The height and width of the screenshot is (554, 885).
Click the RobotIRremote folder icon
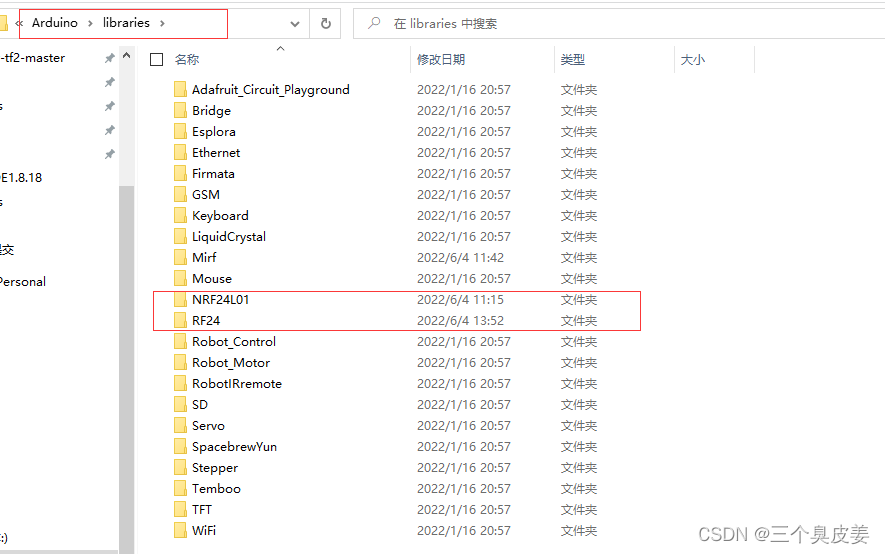(x=181, y=383)
